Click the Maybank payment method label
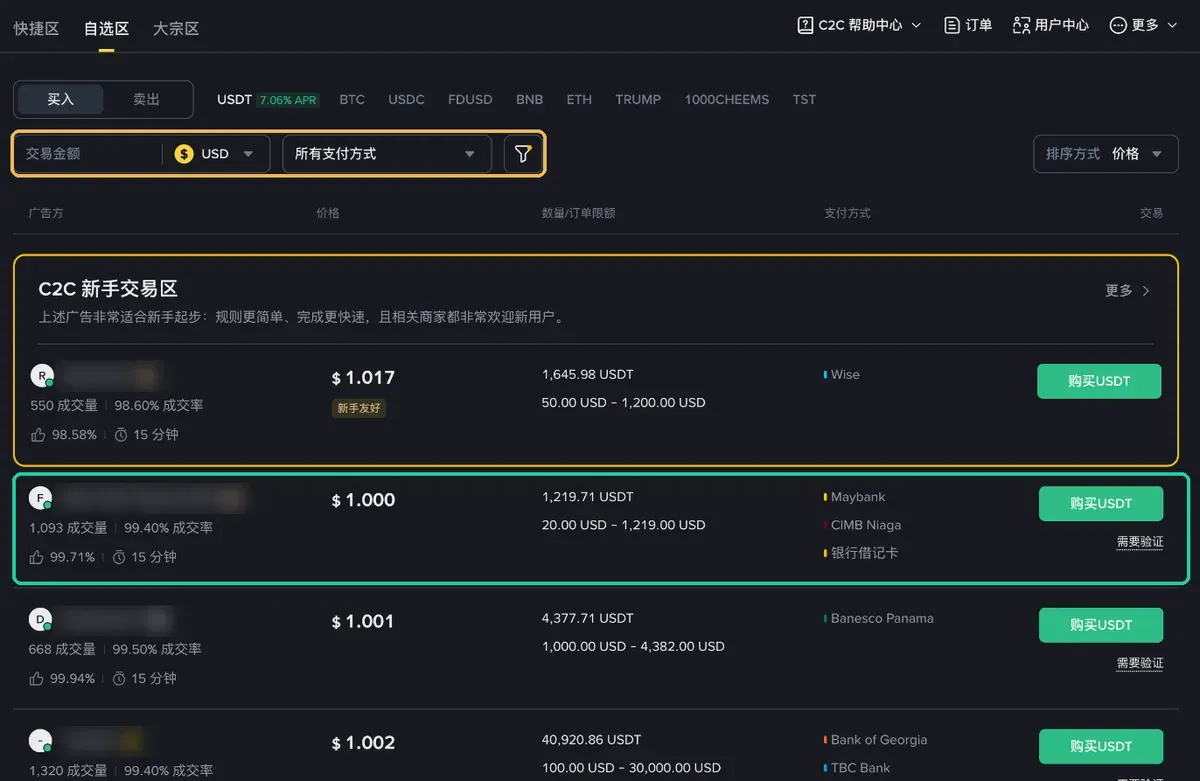The image size is (1200, 781). coord(858,497)
